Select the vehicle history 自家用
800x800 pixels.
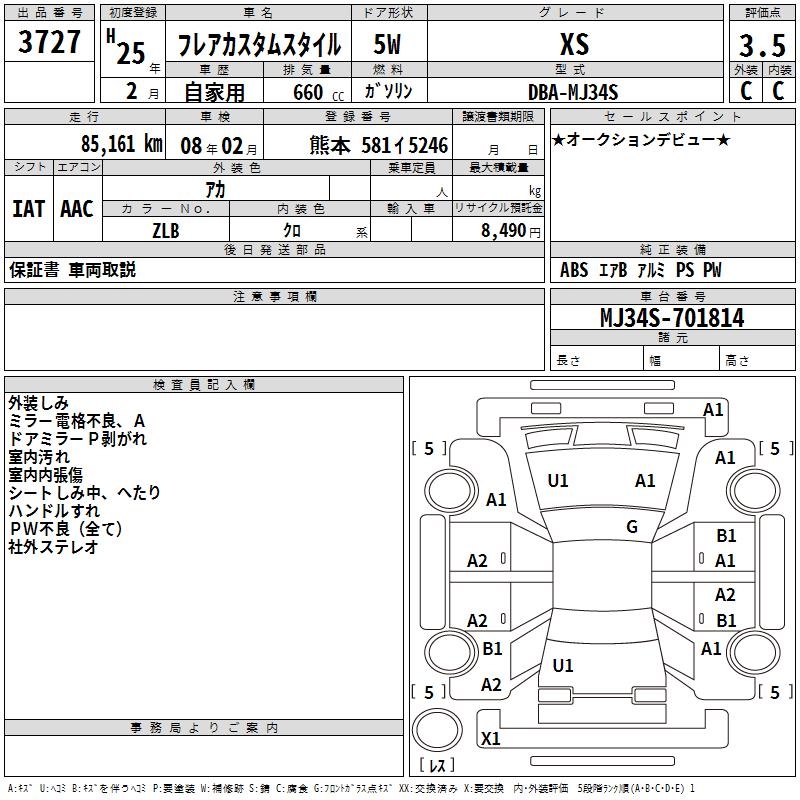214,92
